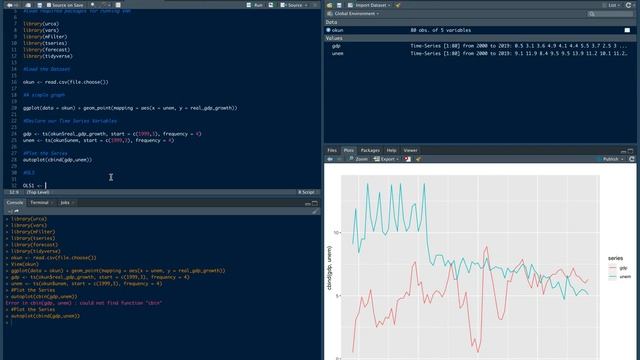640x360 pixels.
Task: Open the Source options dropdown arrow
Action: click(306, 5)
